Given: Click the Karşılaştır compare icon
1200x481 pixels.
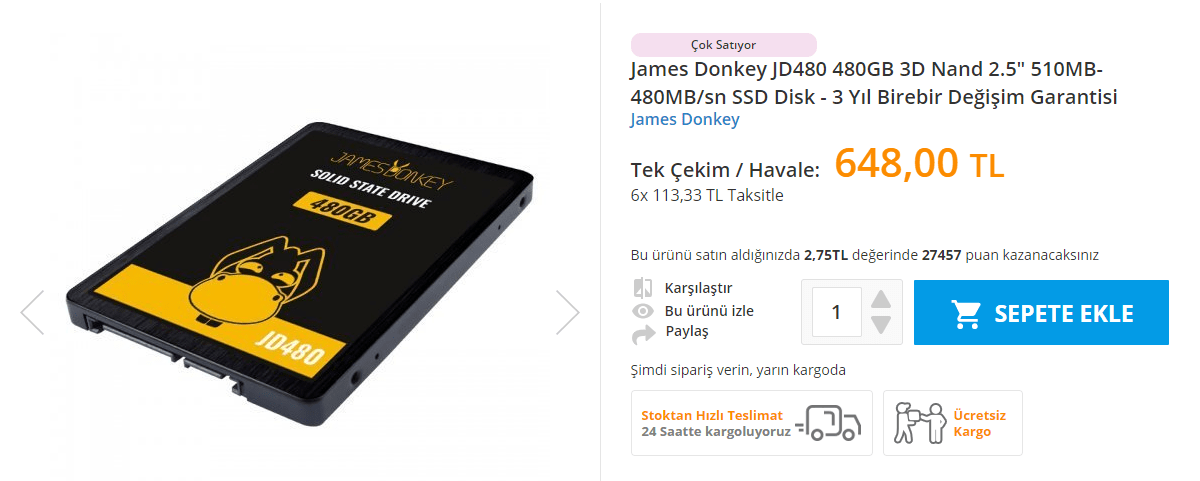Looking at the screenshot, I should pyautogui.click(x=643, y=288).
